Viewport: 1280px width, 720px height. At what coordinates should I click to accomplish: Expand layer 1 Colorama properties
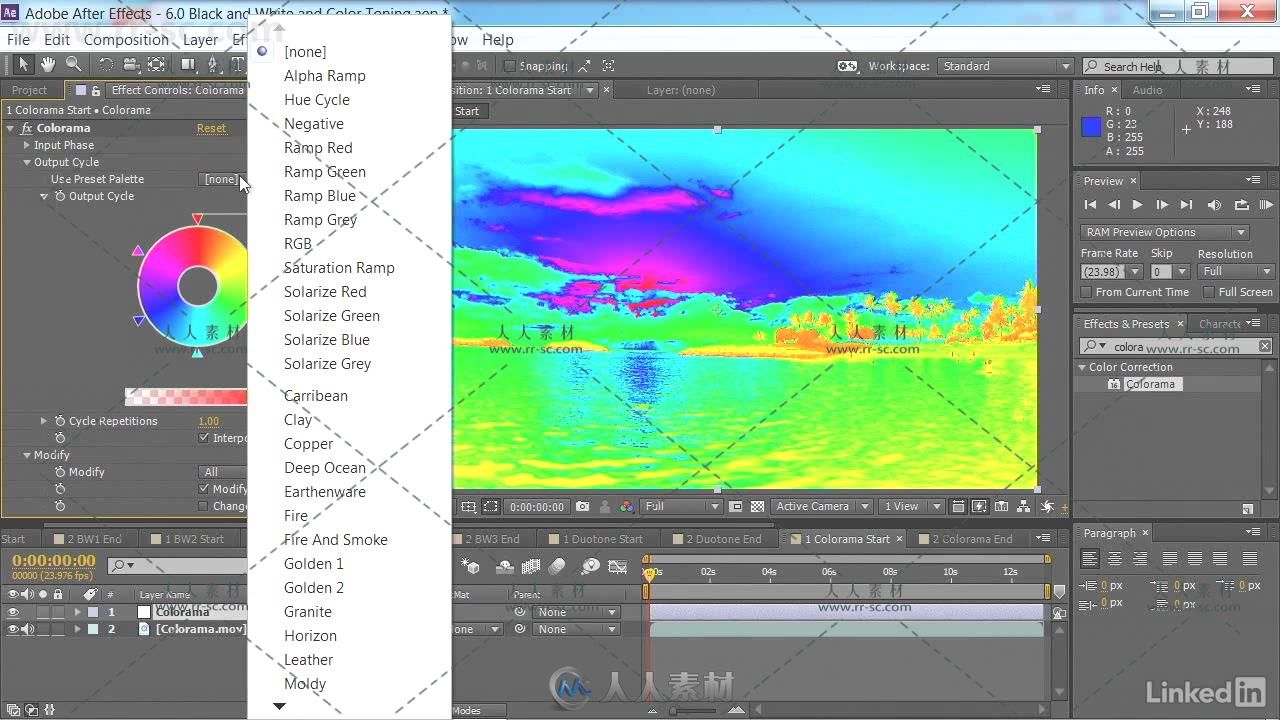[77, 612]
